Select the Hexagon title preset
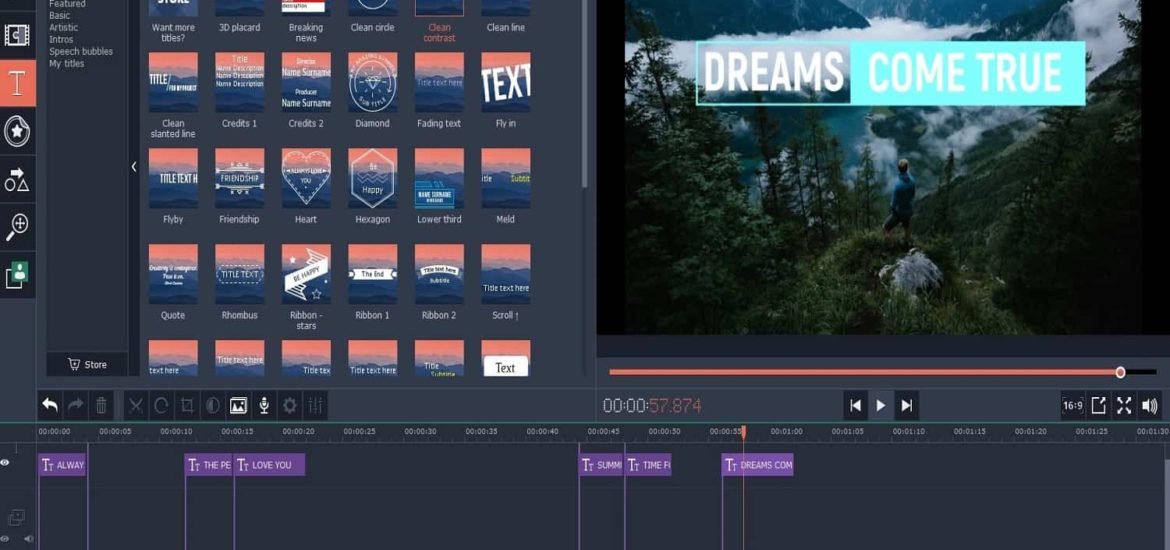The image size is (1170, 550). pos(372,178)
